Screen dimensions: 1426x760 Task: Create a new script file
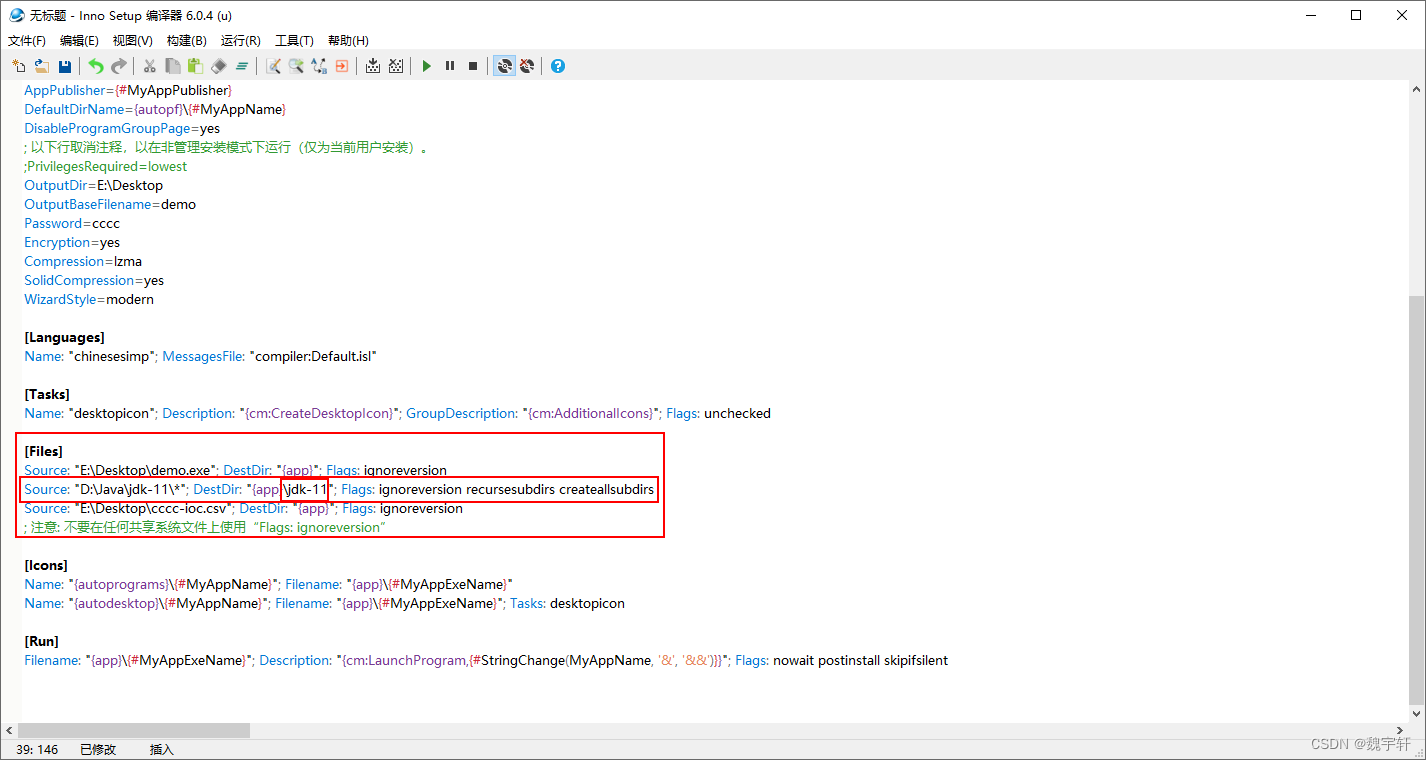click(19, 66)
